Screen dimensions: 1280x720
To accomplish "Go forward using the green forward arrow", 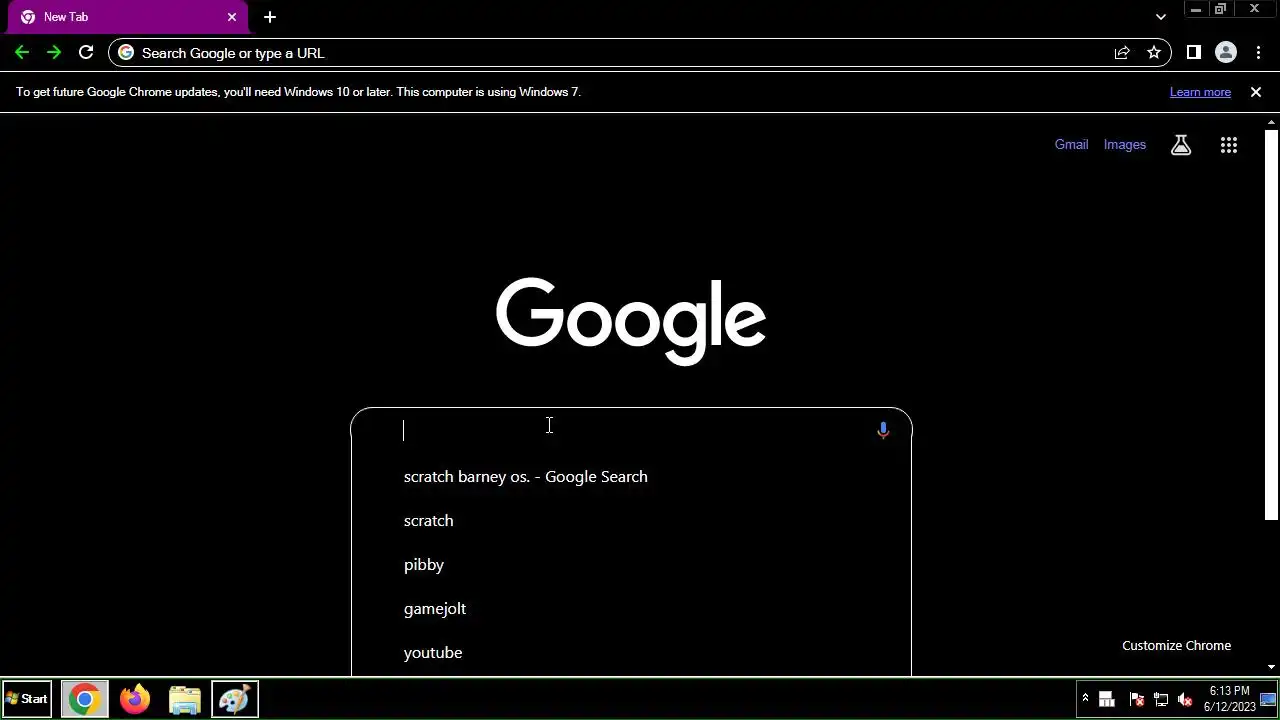I will [54, 53].
